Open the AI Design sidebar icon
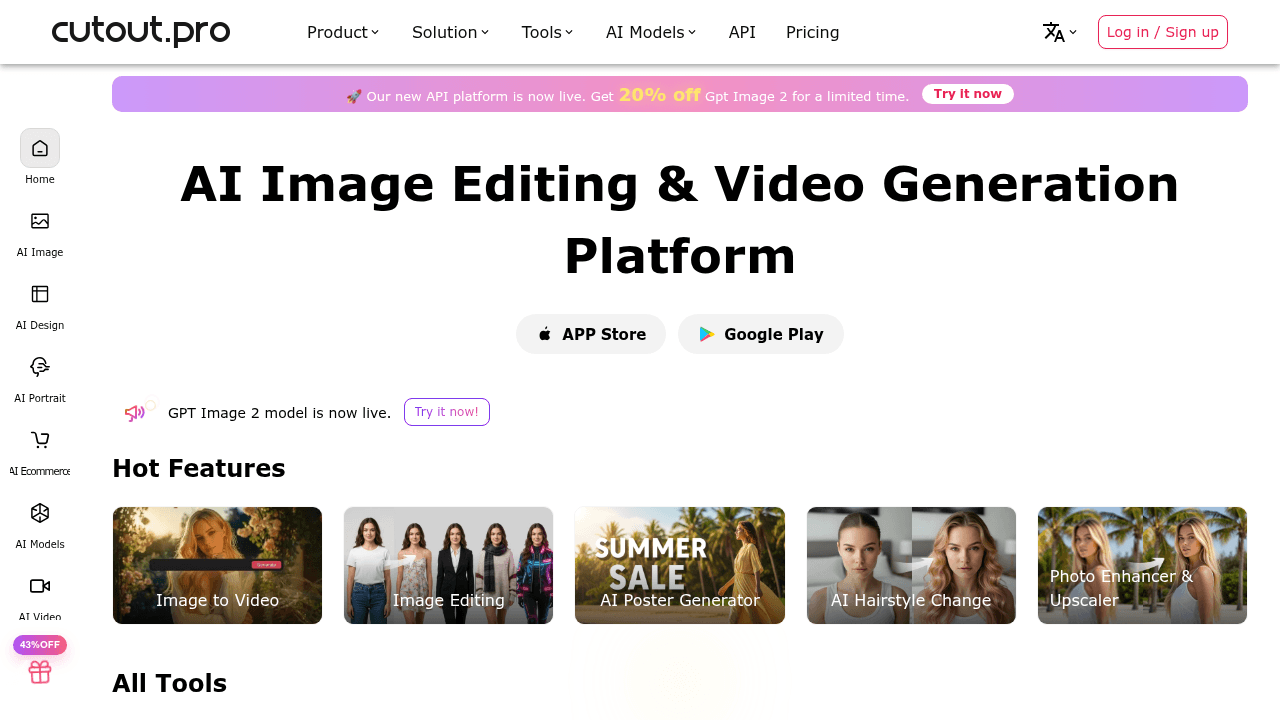The height and width of the screenshot is (720, 1280). coord(40,294)
